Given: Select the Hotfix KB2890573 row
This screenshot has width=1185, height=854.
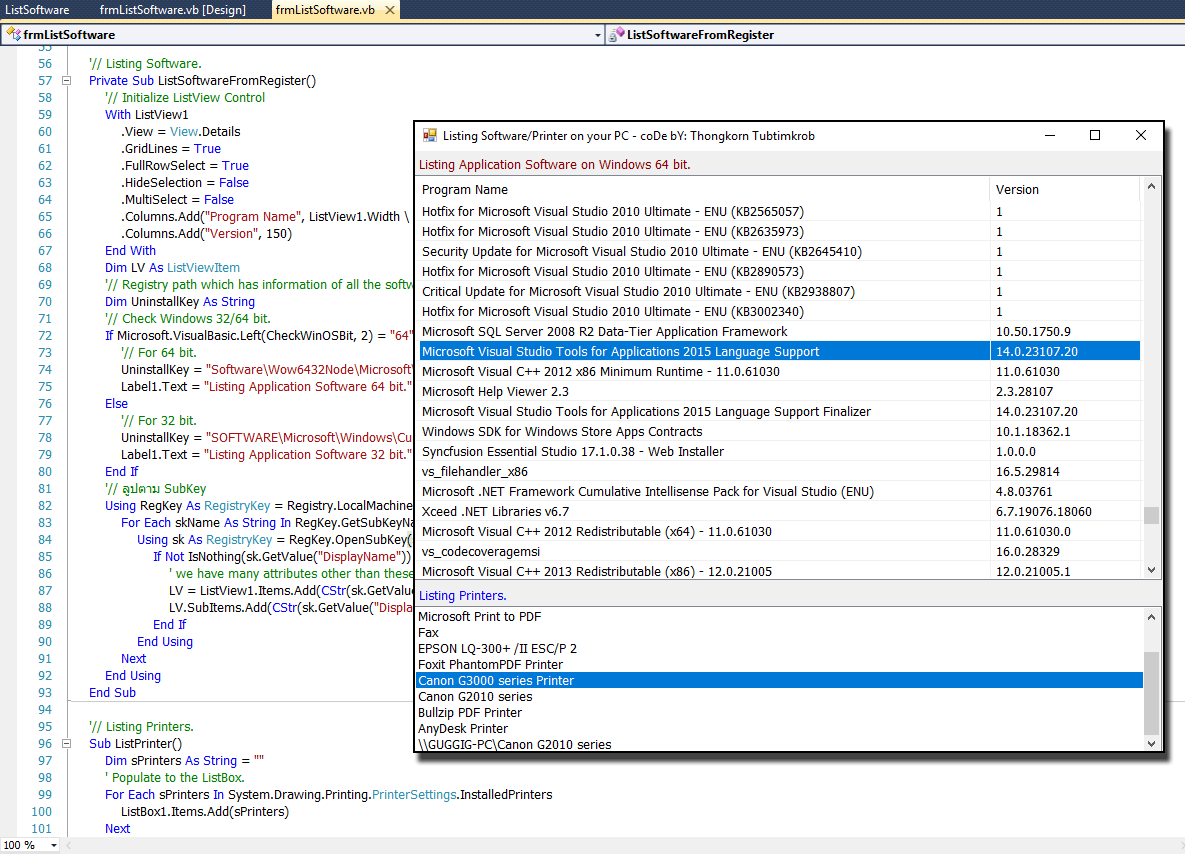Looking at the screenshot, I should 779,271.
